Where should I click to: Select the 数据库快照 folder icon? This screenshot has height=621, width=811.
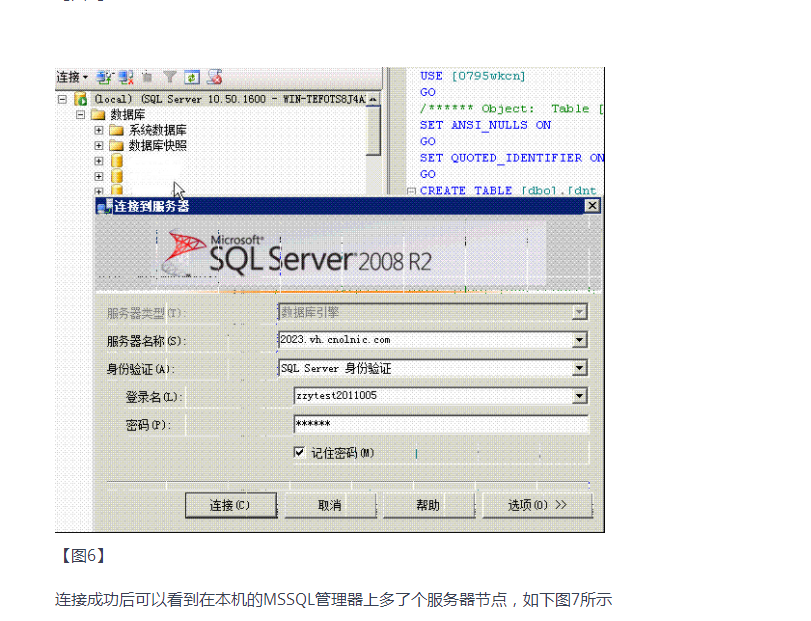tap(117, 145)
